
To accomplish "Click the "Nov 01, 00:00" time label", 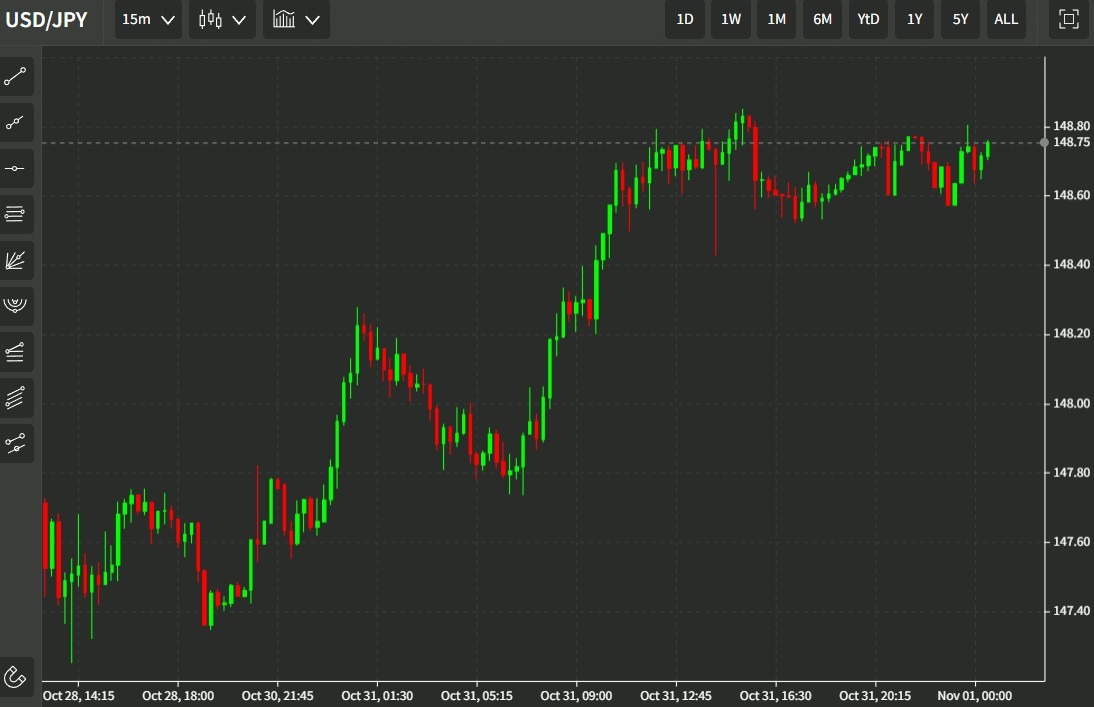I will (x=975, y=696).
